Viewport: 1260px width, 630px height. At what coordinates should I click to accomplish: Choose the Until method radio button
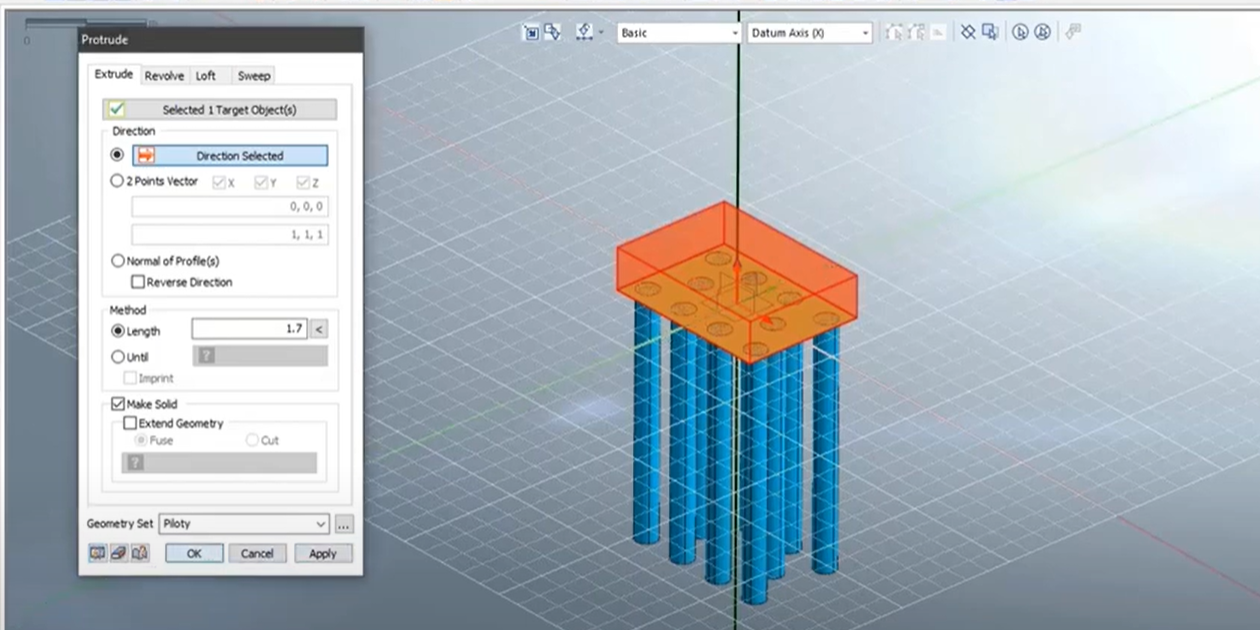tap(118, 357)
